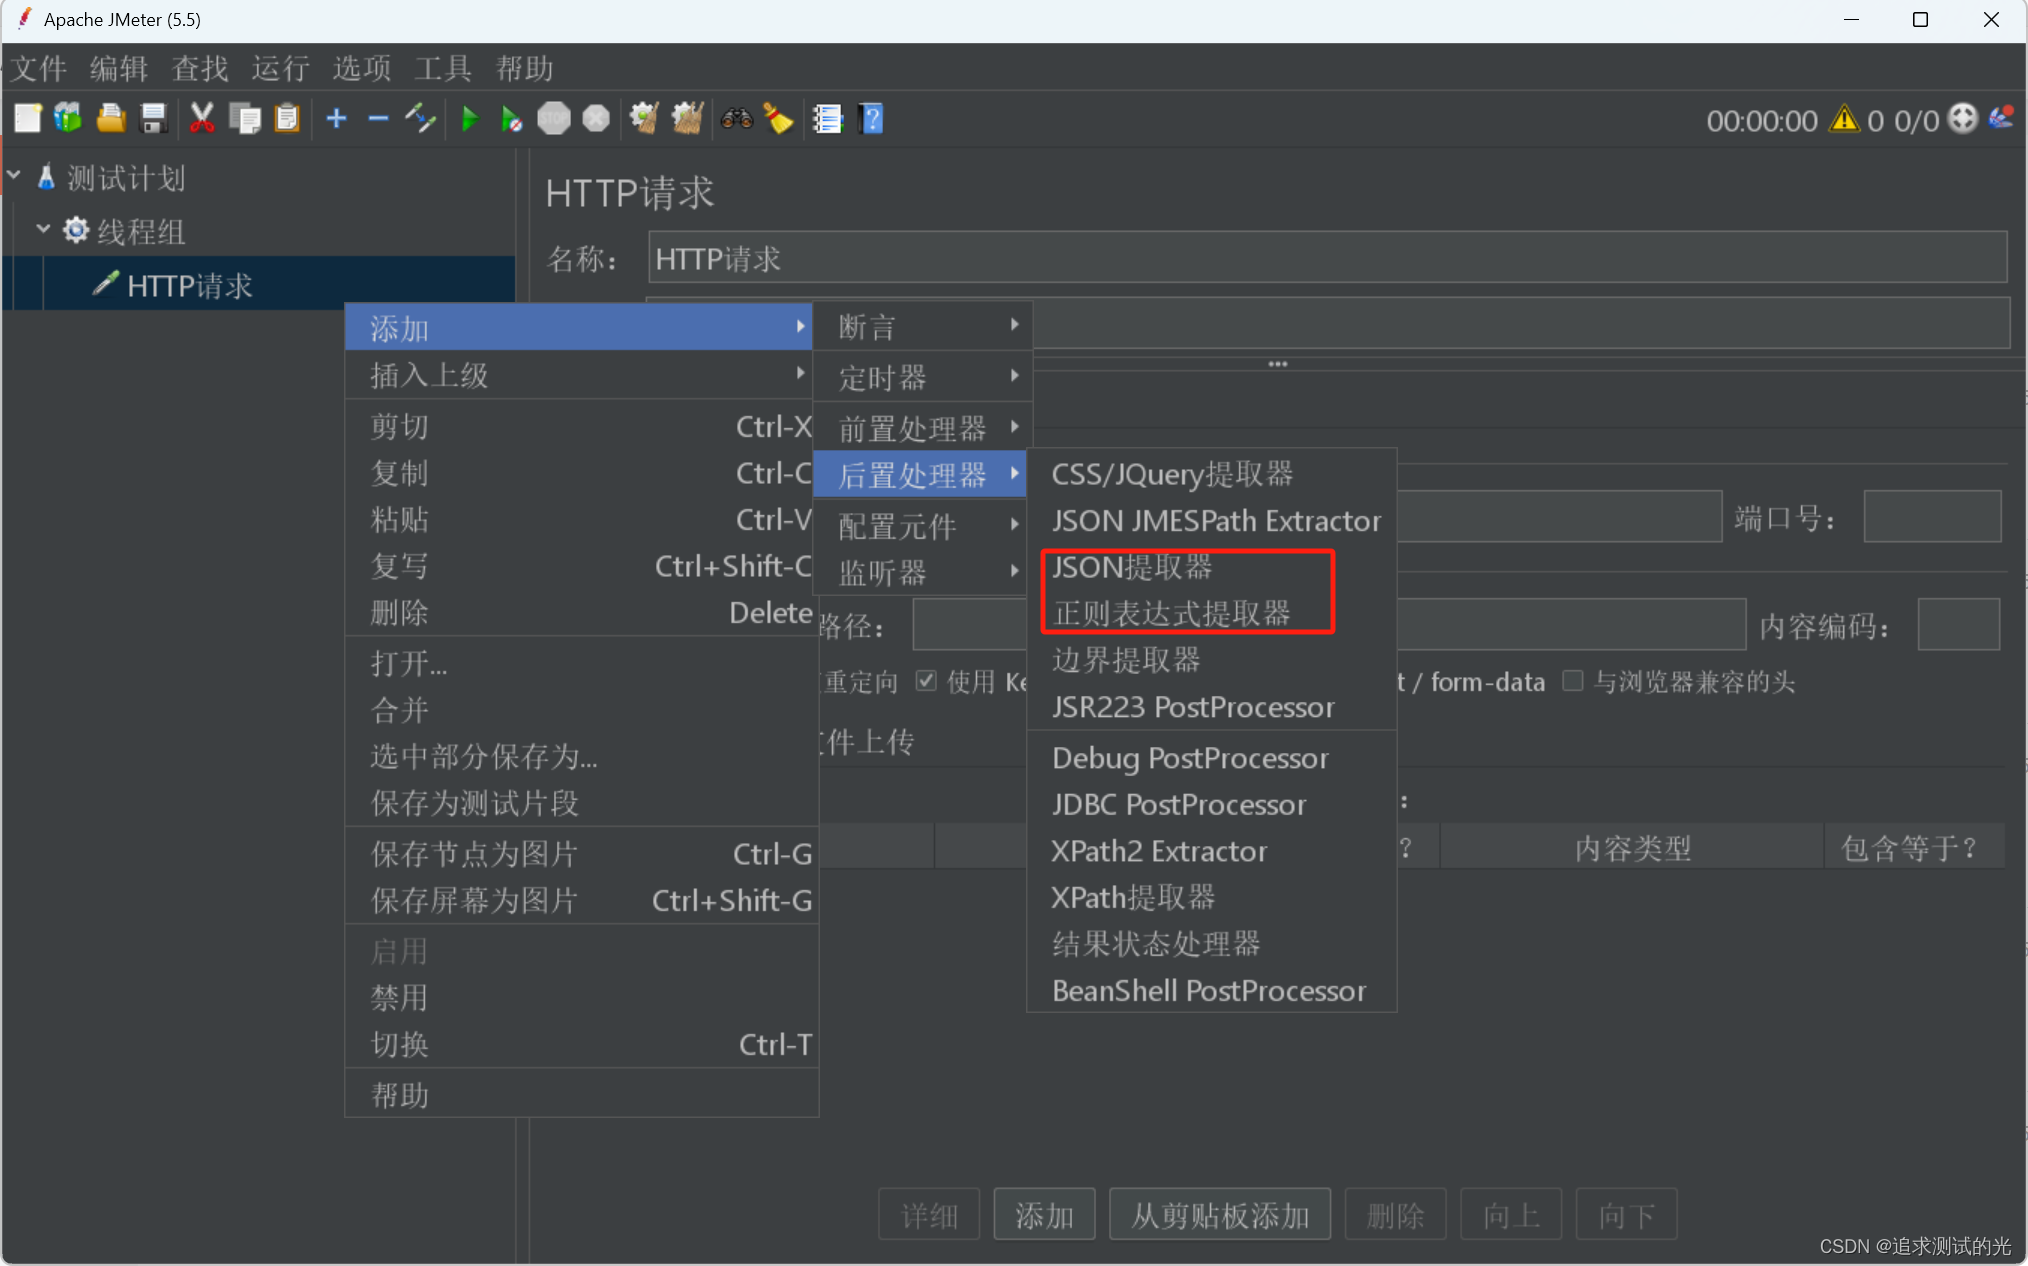
Task: Click the 添加 button at the bottom
Action: 1044,1215
